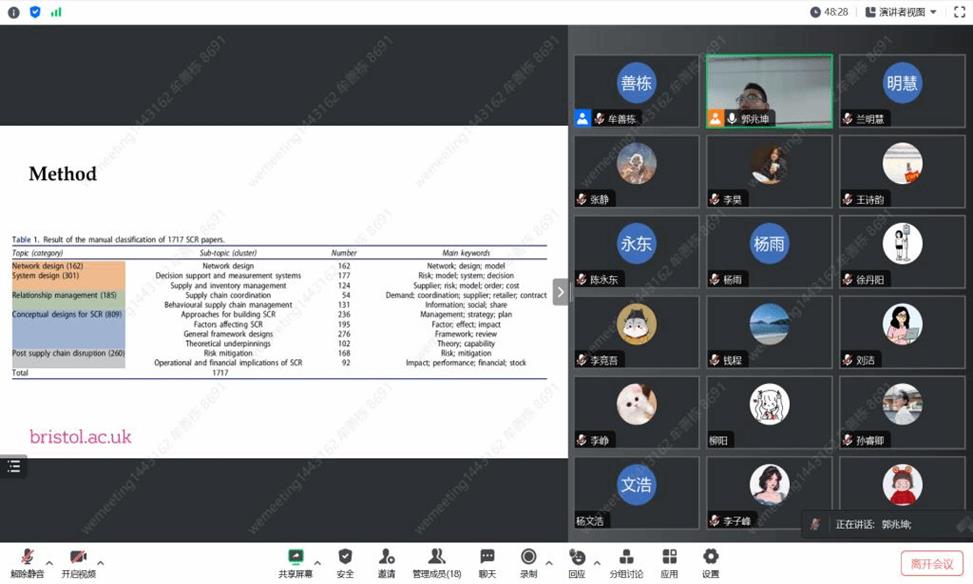The height and width of the screenshot is (584, 973).
Task: Toggle 开启视频 camera on
Action: pos(78,558)
